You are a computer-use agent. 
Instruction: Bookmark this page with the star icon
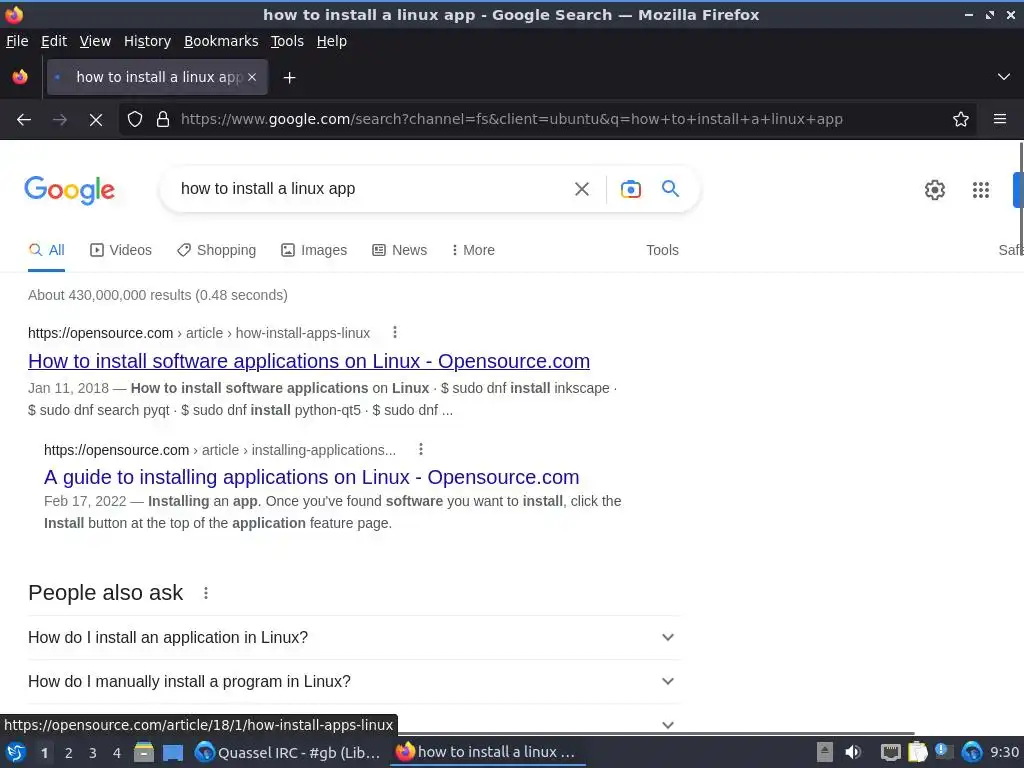pos(961,120)
